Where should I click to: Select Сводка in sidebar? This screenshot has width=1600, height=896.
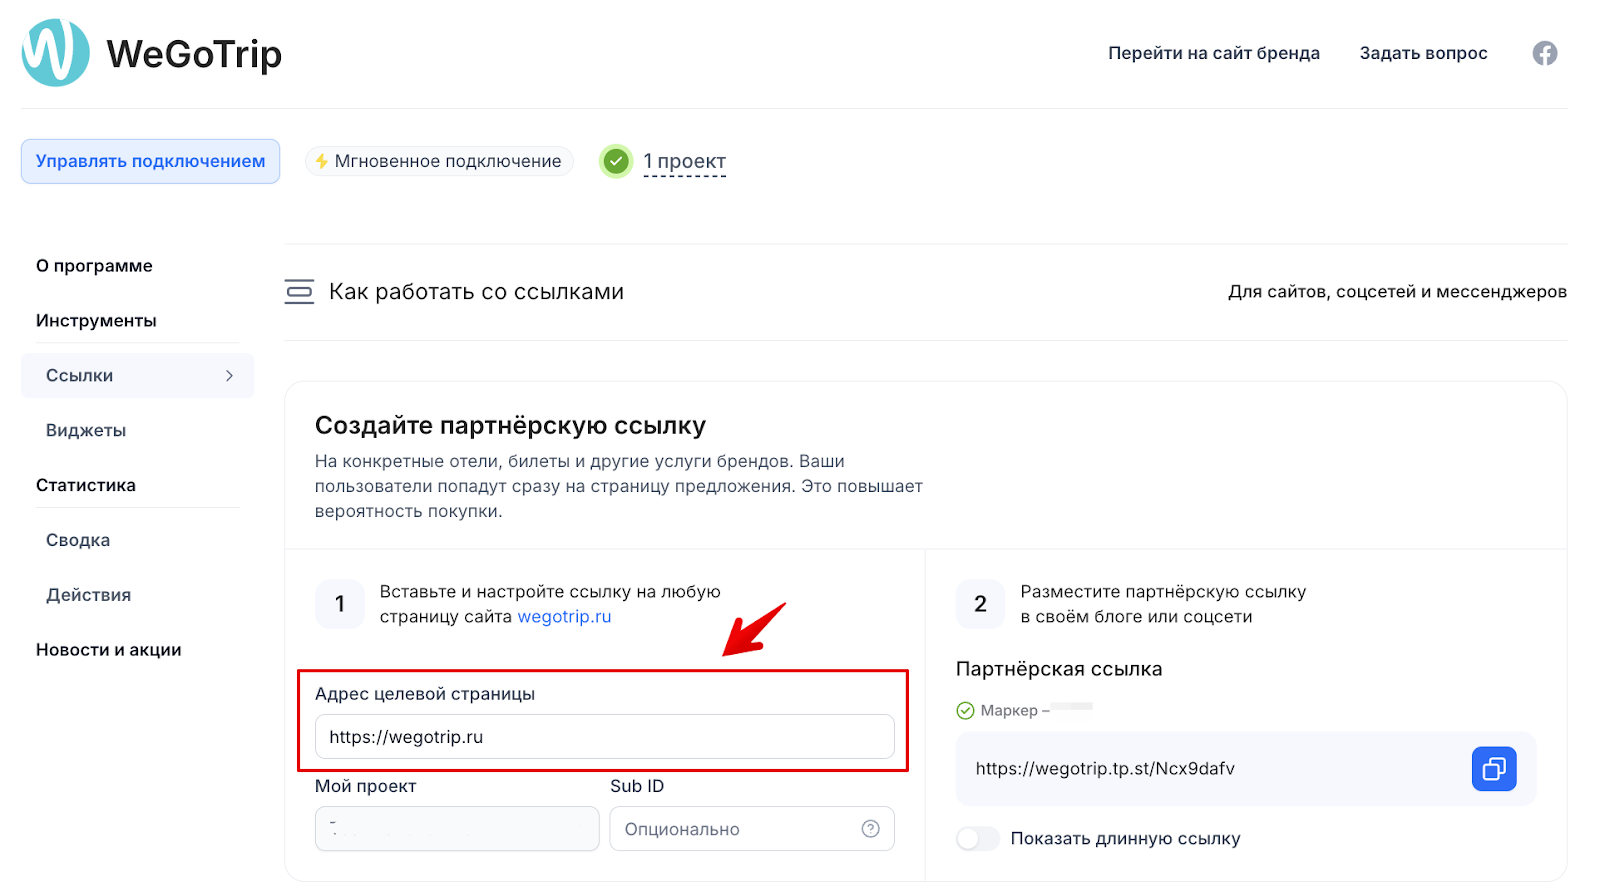pyautogui.click(x=78, y=541)
